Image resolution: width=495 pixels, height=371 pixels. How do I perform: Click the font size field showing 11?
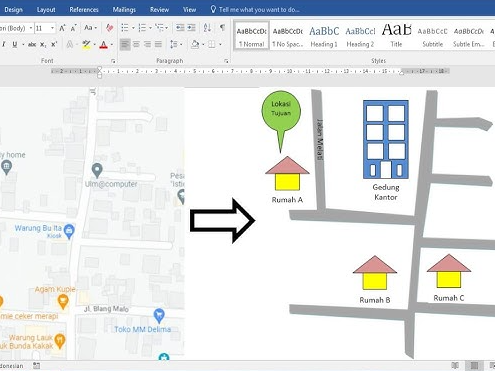(x=42, y=28)
